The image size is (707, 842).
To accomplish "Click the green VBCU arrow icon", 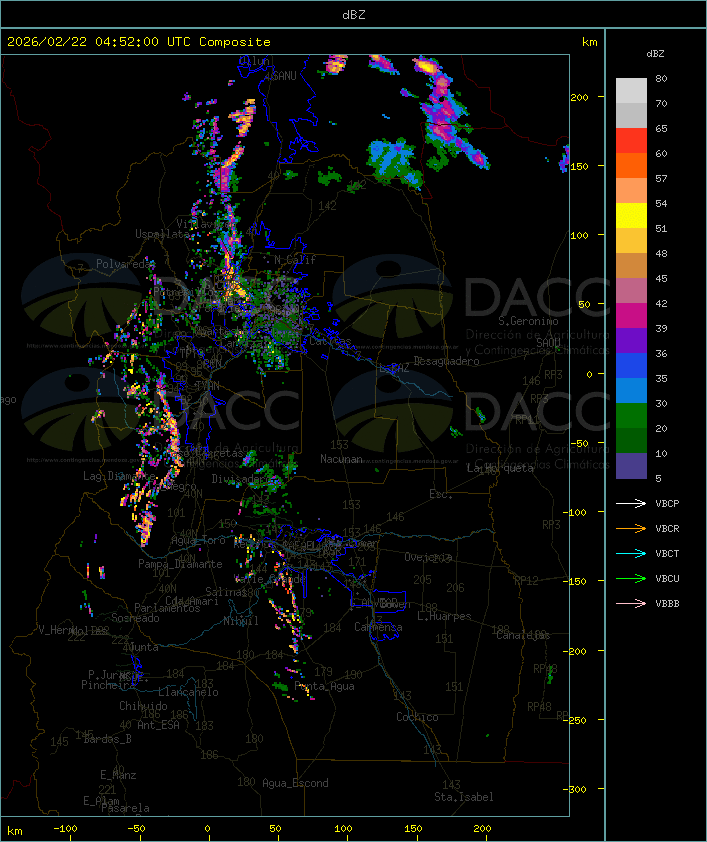I will [631, 578].
